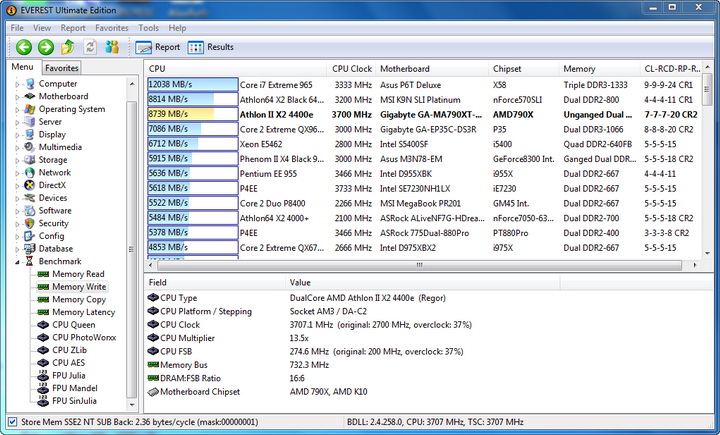Expand the Software tree node arrow
Viewport: 720px width, 435px height.
pos(17,211)
